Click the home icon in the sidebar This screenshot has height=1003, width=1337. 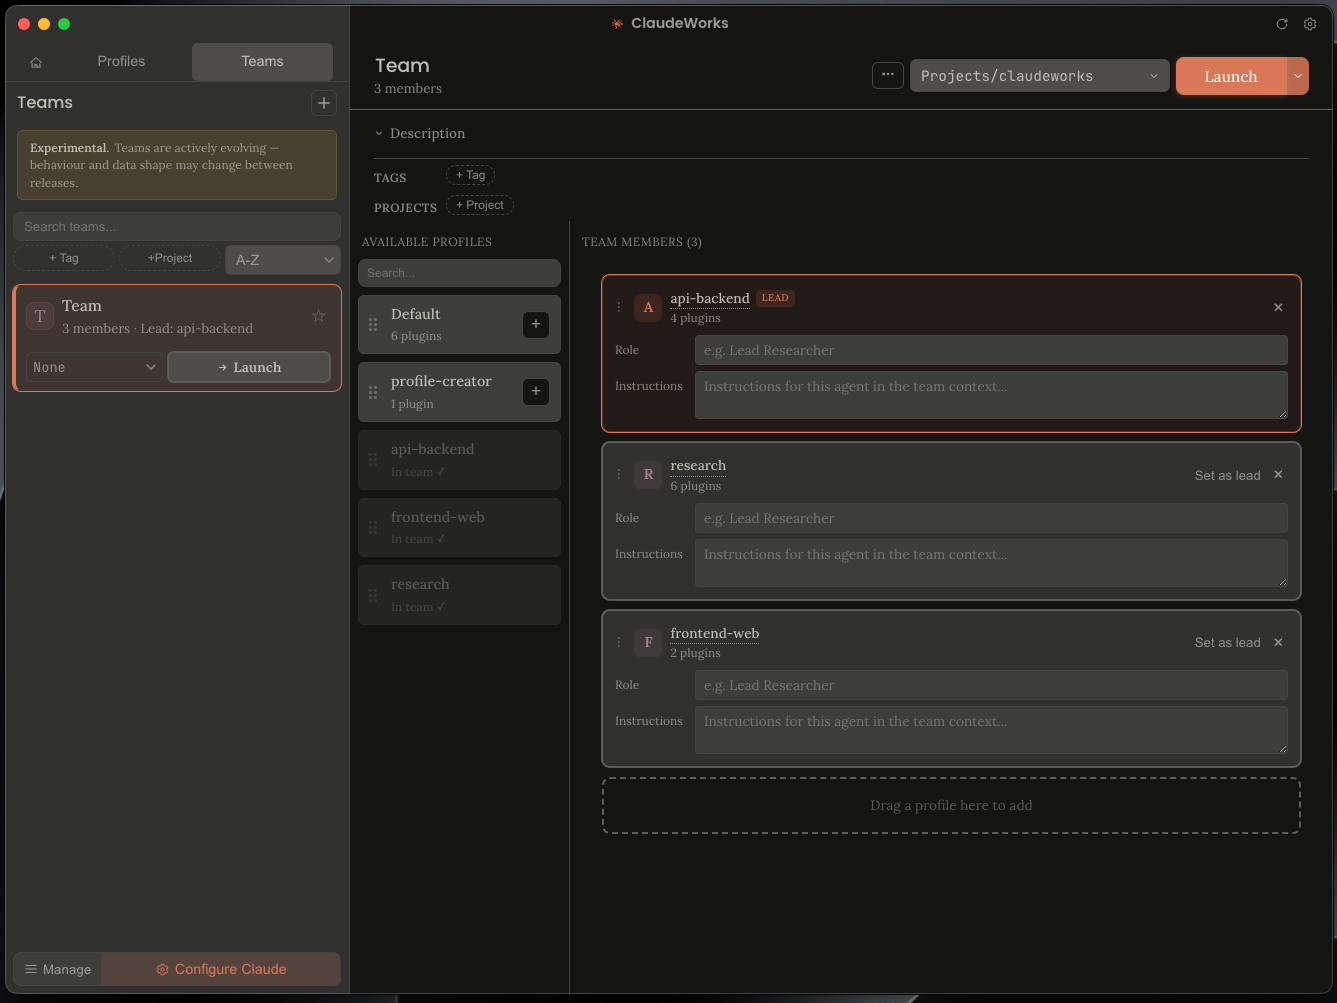[36, 61]
